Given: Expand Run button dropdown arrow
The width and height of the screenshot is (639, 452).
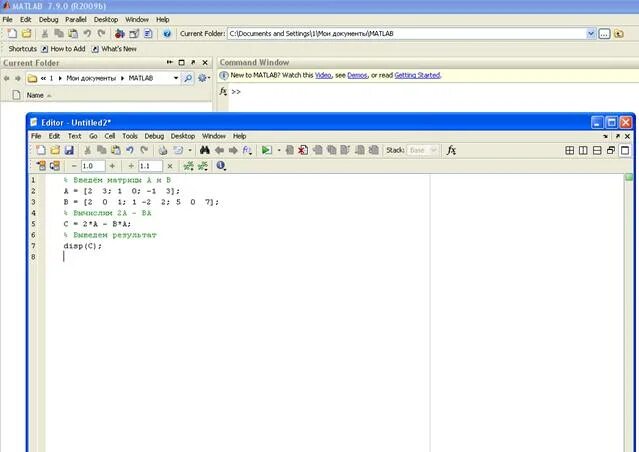Looking at the screenshot, I should [x=279, y=150].
